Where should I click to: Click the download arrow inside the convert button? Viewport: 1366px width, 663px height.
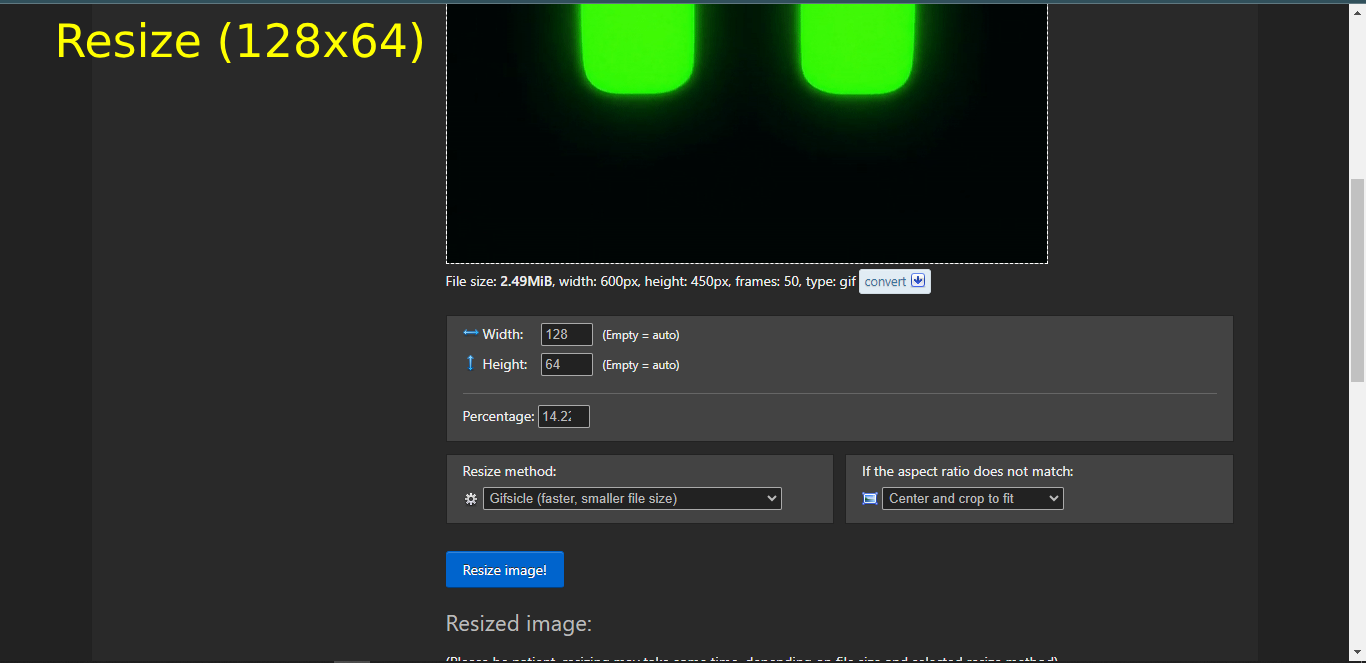coord(918,281)
